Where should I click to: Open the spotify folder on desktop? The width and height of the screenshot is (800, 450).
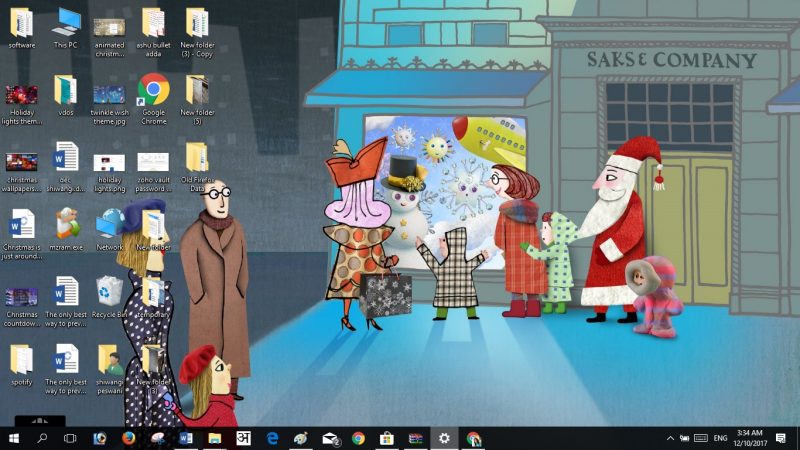(x=21, y=365)
